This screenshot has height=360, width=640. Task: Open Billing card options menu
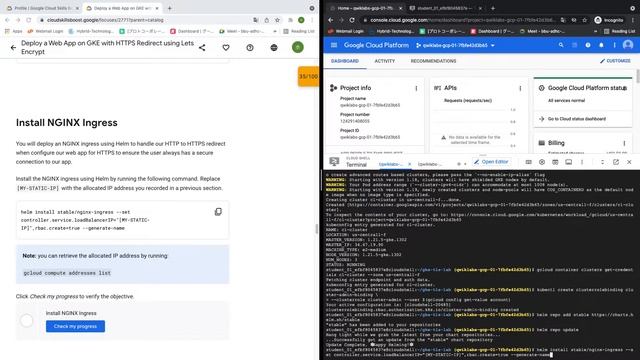pyautogui.click(x=624, y=143)
